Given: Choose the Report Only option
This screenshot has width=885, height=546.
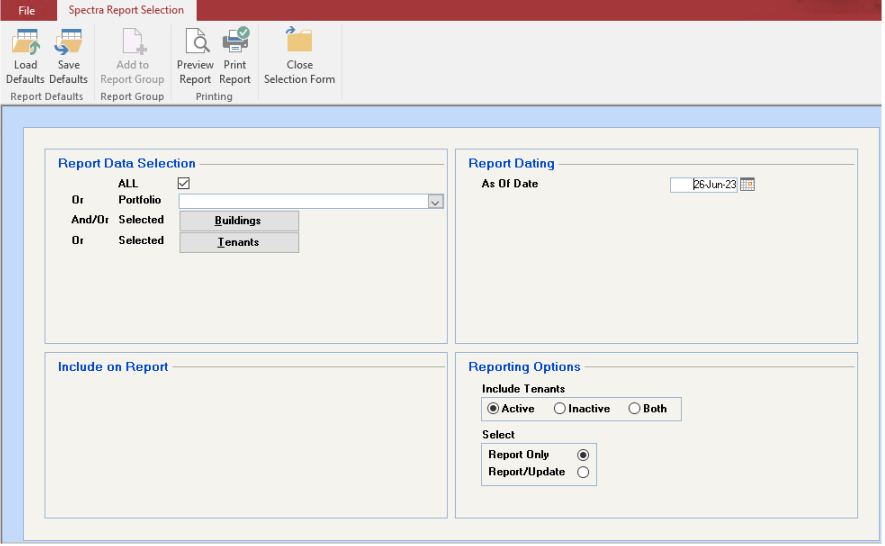Looking at the screenshot, I should point(583,455).
